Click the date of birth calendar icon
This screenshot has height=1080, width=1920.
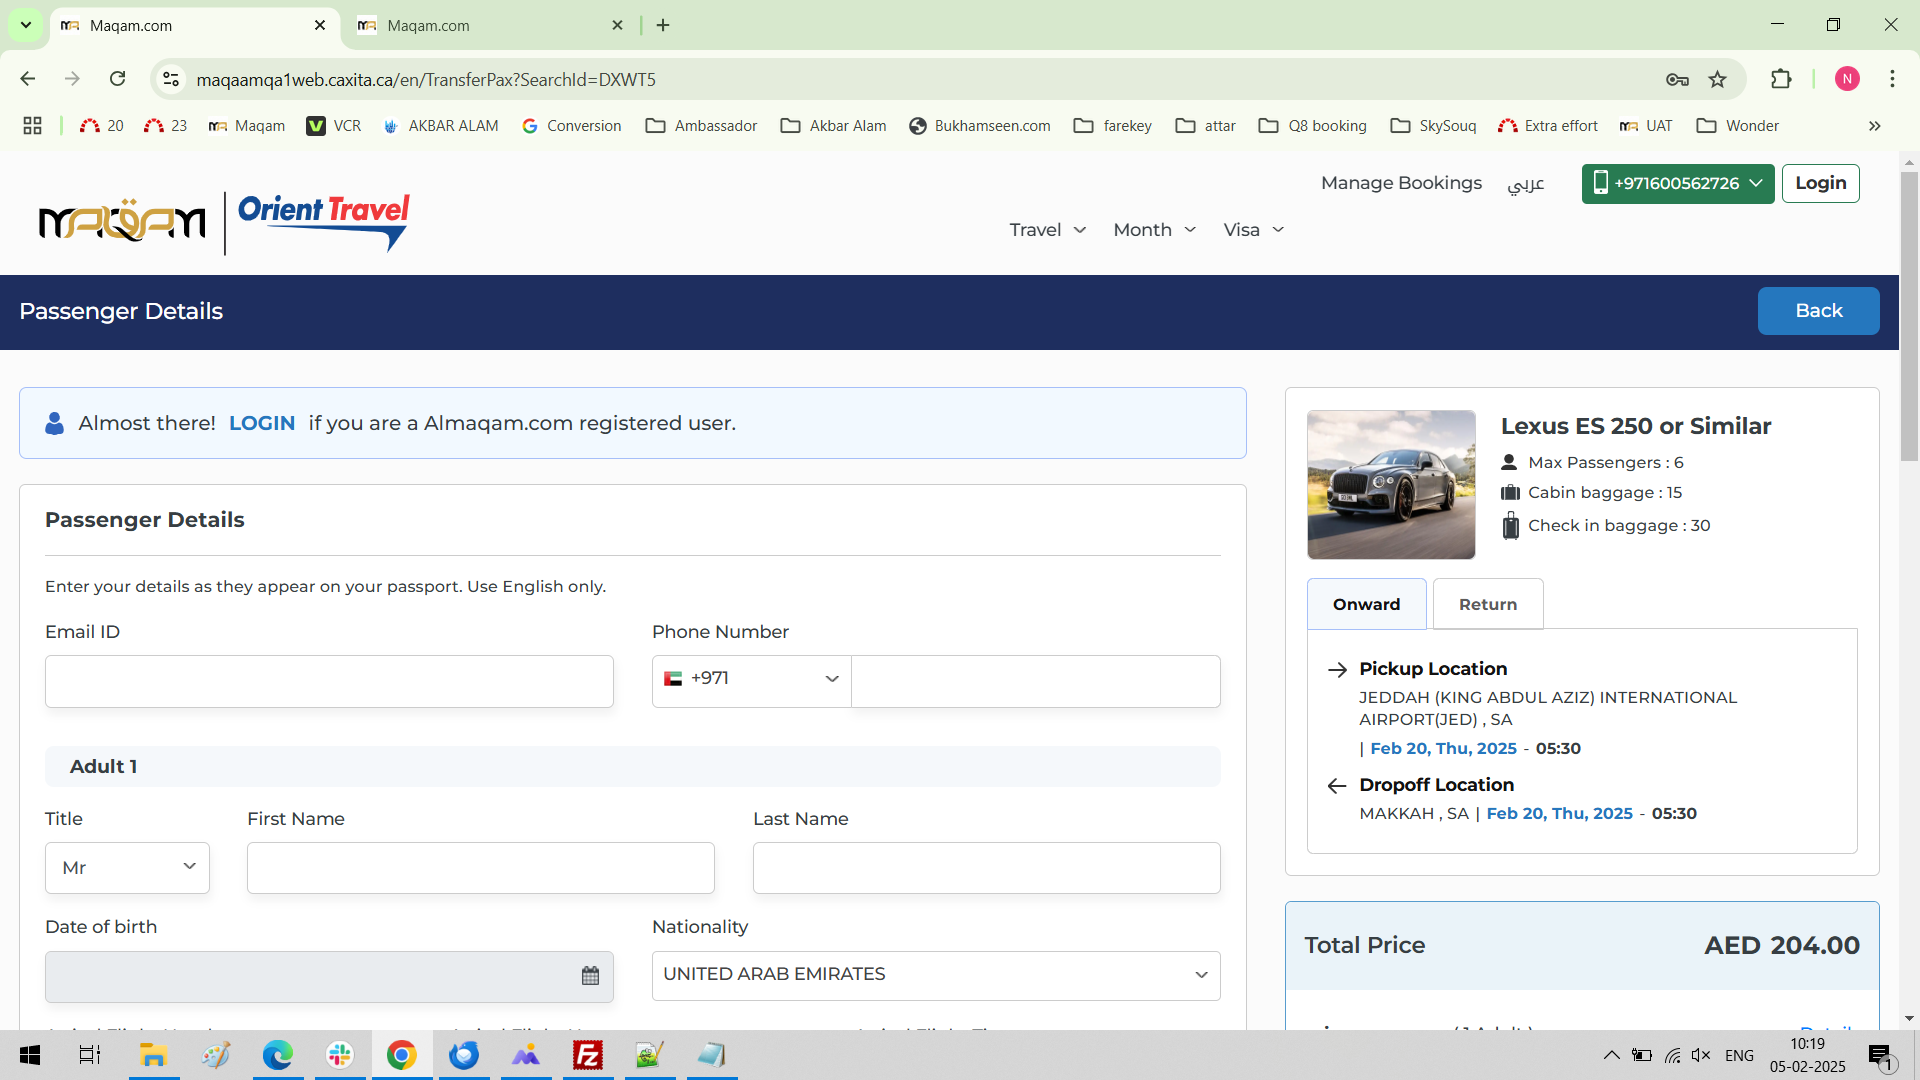(x=590, y=976)
